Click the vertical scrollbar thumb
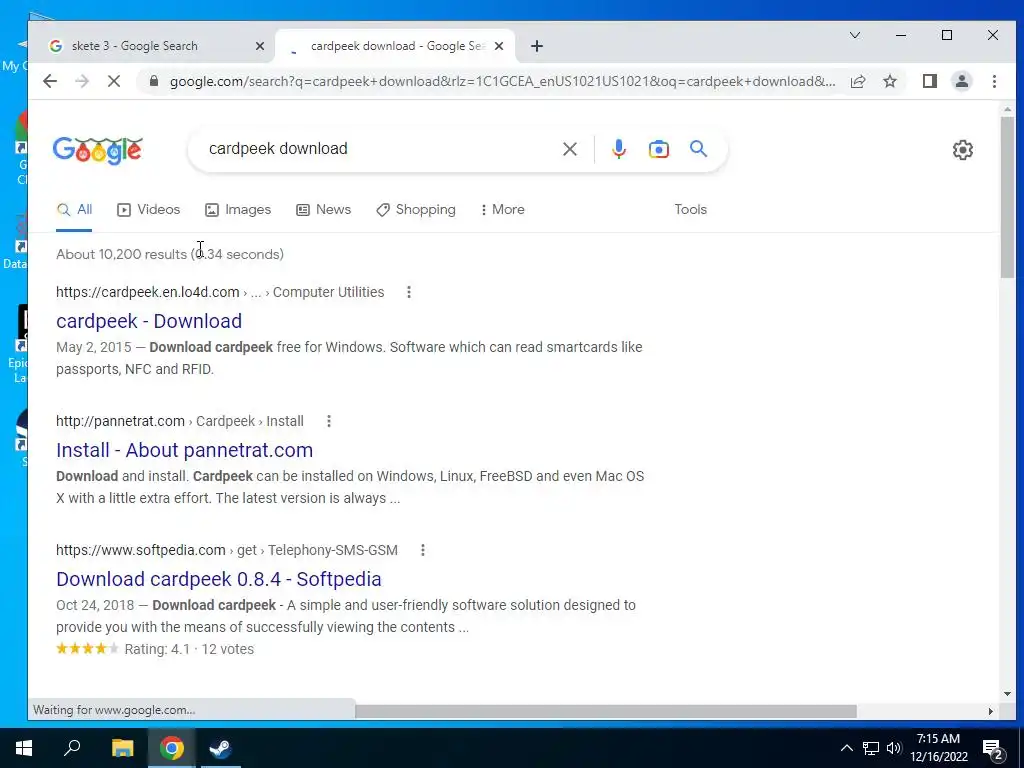Viewport: 1024px width, 768px height. (1007, 196)
